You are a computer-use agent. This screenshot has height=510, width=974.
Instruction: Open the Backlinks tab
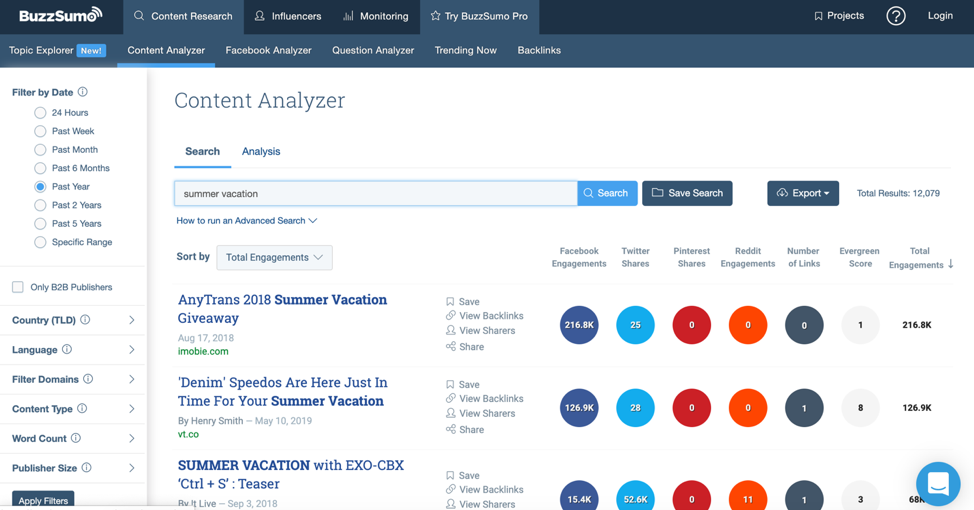(539, 50)
